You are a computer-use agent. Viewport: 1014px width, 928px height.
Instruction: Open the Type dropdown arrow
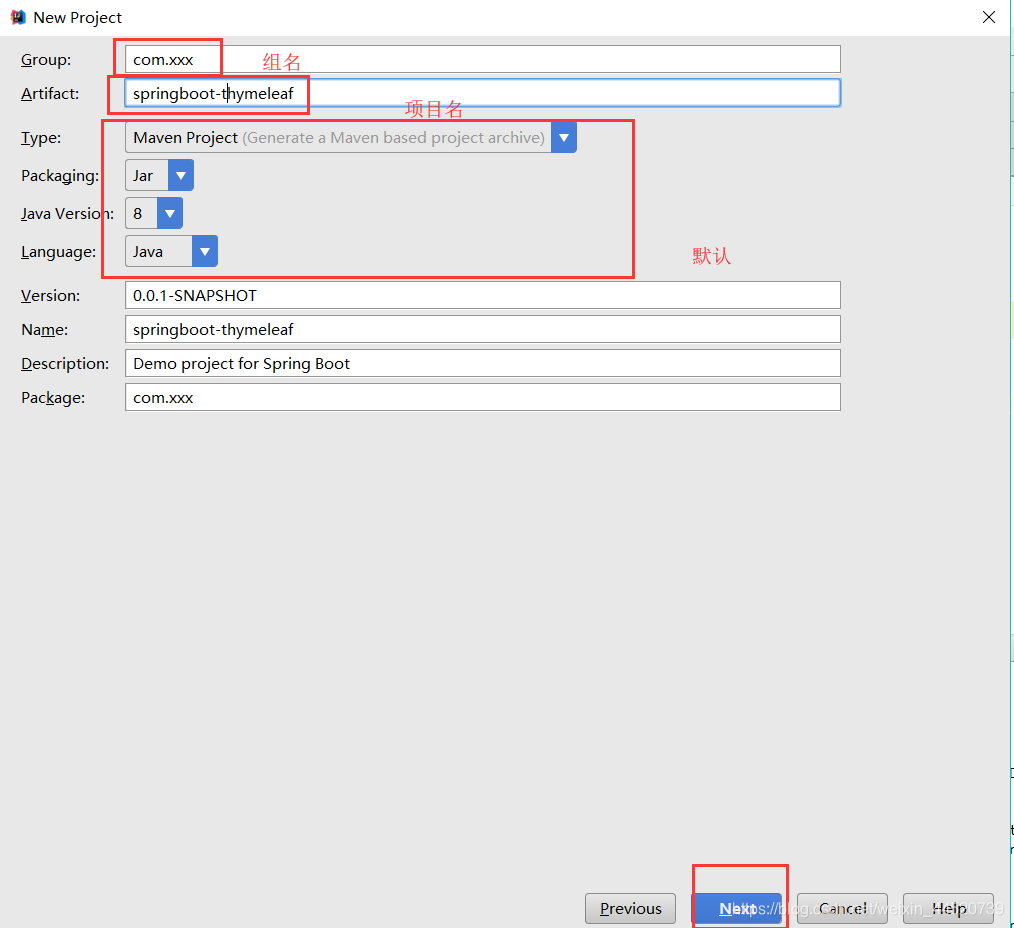(564, 138)
